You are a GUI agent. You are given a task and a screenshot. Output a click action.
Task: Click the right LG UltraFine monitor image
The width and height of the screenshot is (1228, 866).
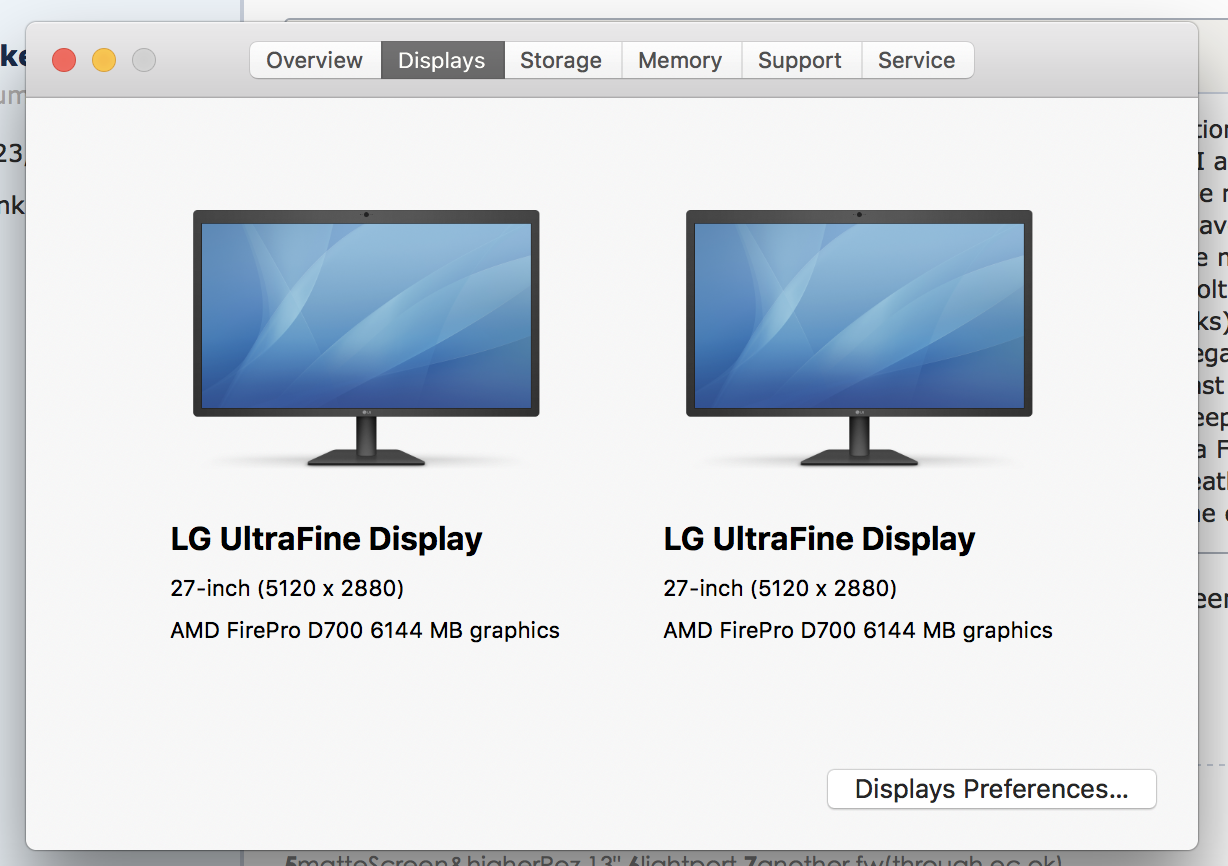pyautogui.click(x=859, y=338)
